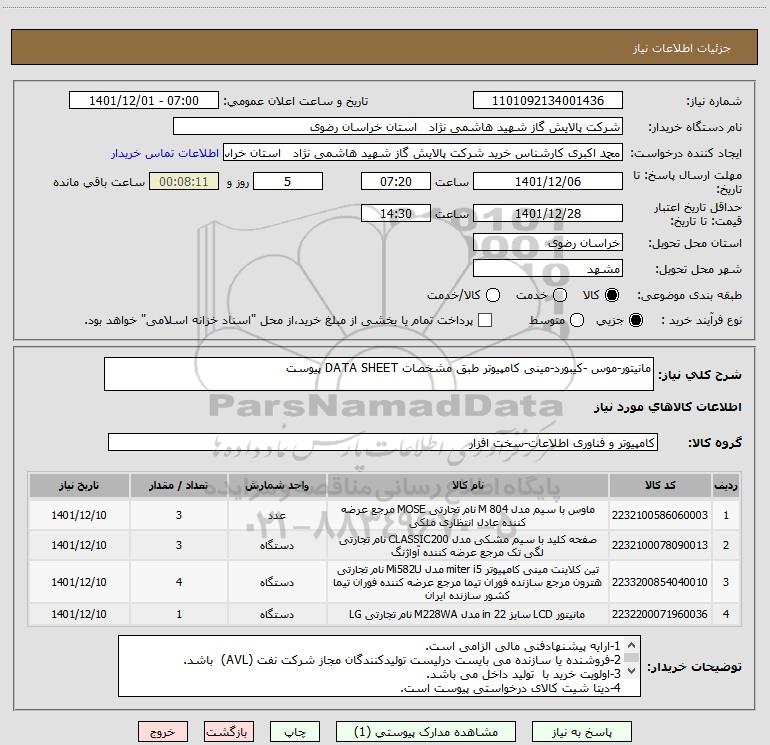Screen dimensions: 770x745
Task: Click the general description text box
Action: [x=379, y=374]
